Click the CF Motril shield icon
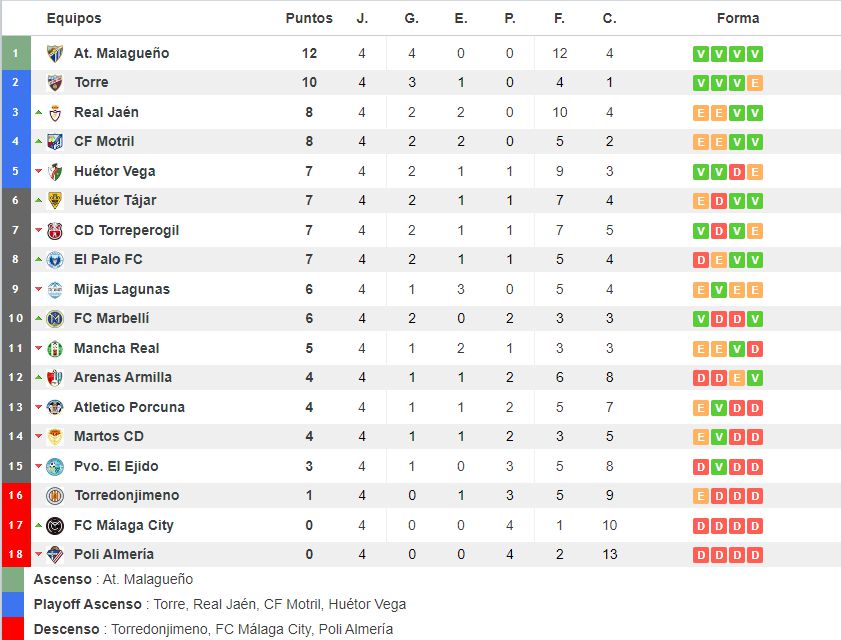This screenshot has height=640, width=841. [55, 142]
